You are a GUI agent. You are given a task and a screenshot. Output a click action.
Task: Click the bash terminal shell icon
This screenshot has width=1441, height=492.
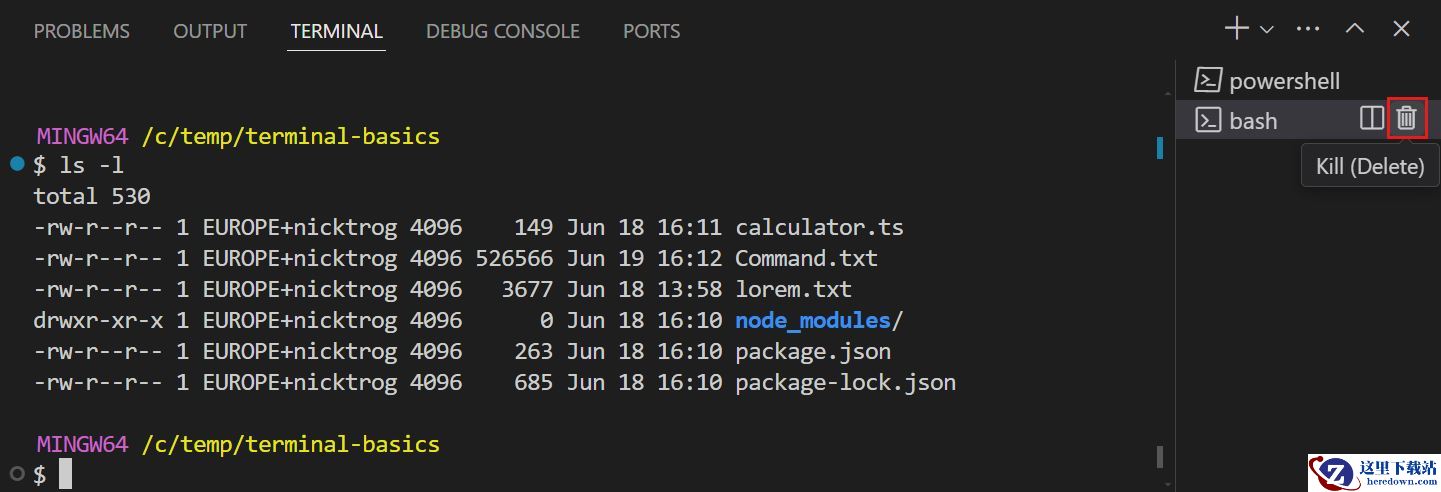pos(1208,120)
